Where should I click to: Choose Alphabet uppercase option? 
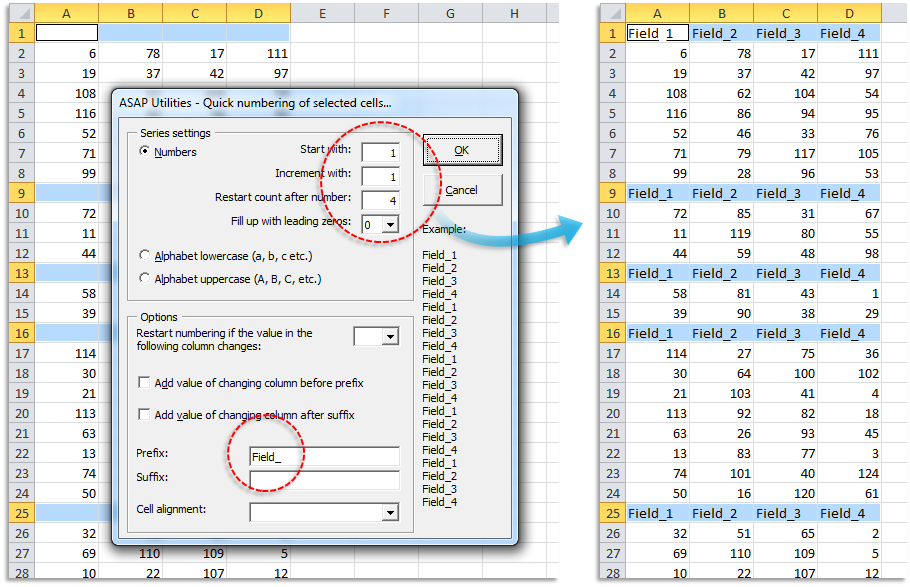coord(145,278)
